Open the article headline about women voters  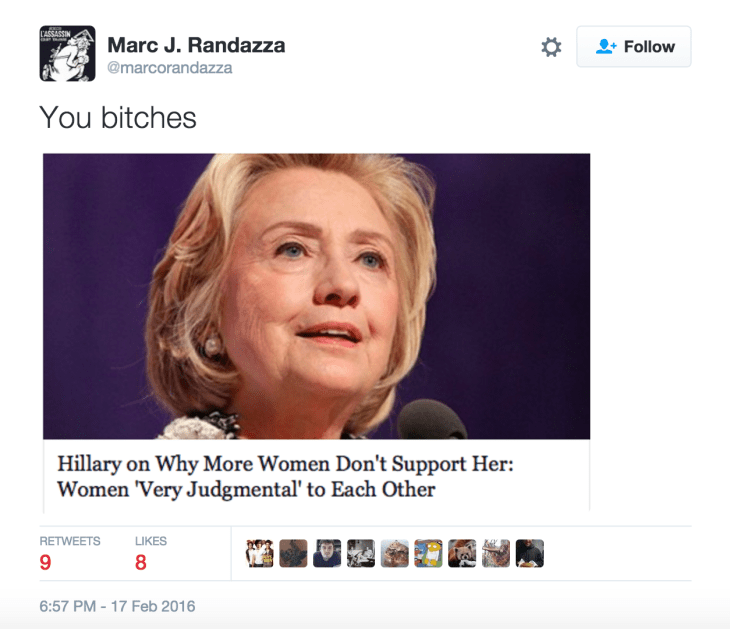(285, 476)
